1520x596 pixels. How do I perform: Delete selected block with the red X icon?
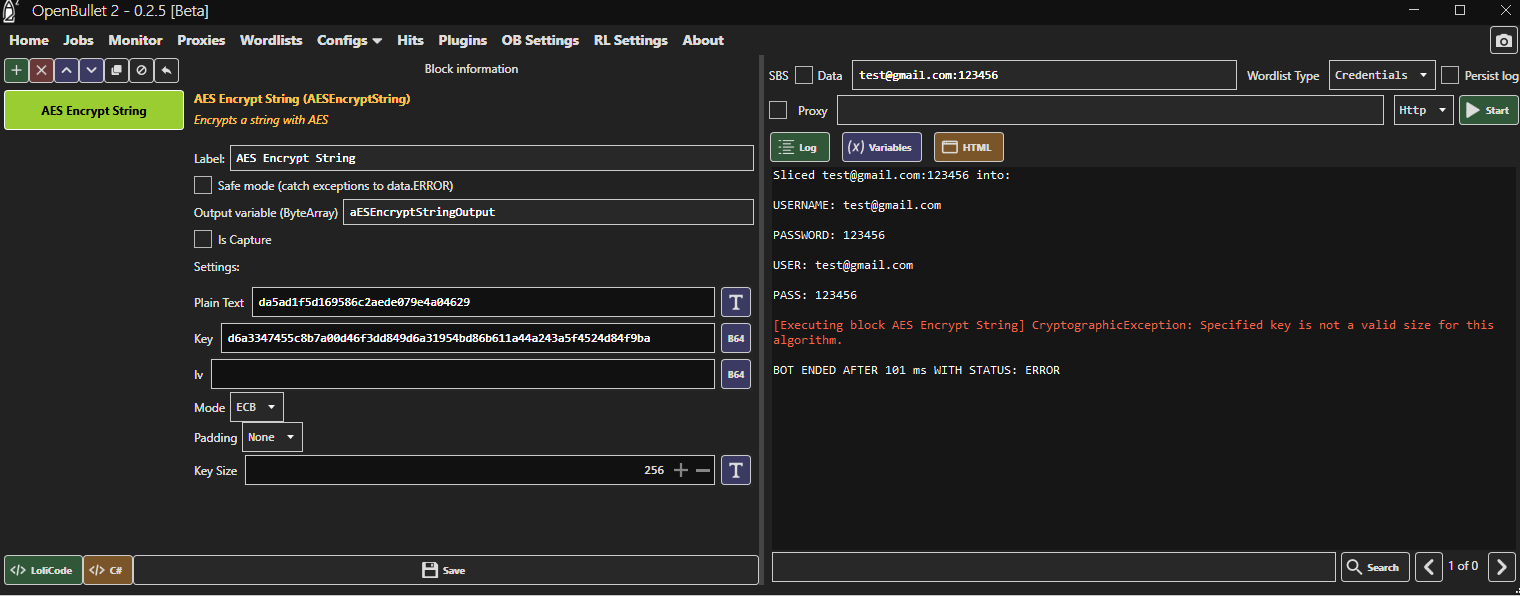[41, 70]
